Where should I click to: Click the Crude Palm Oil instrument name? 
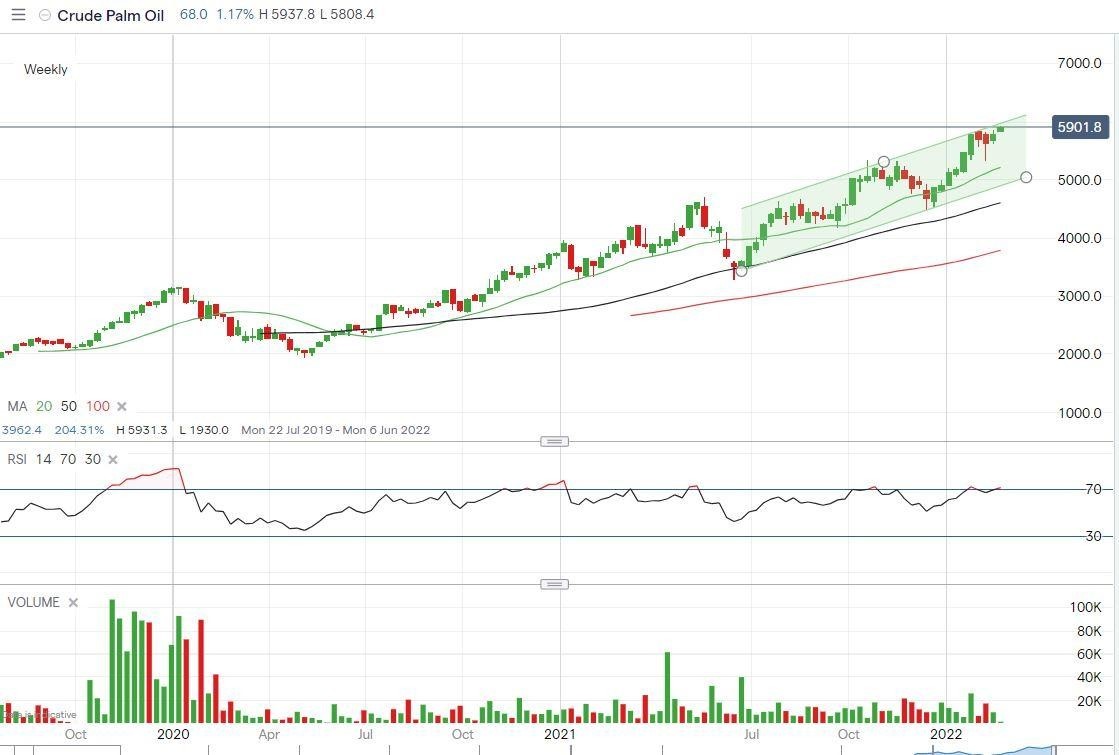point(111,15)
